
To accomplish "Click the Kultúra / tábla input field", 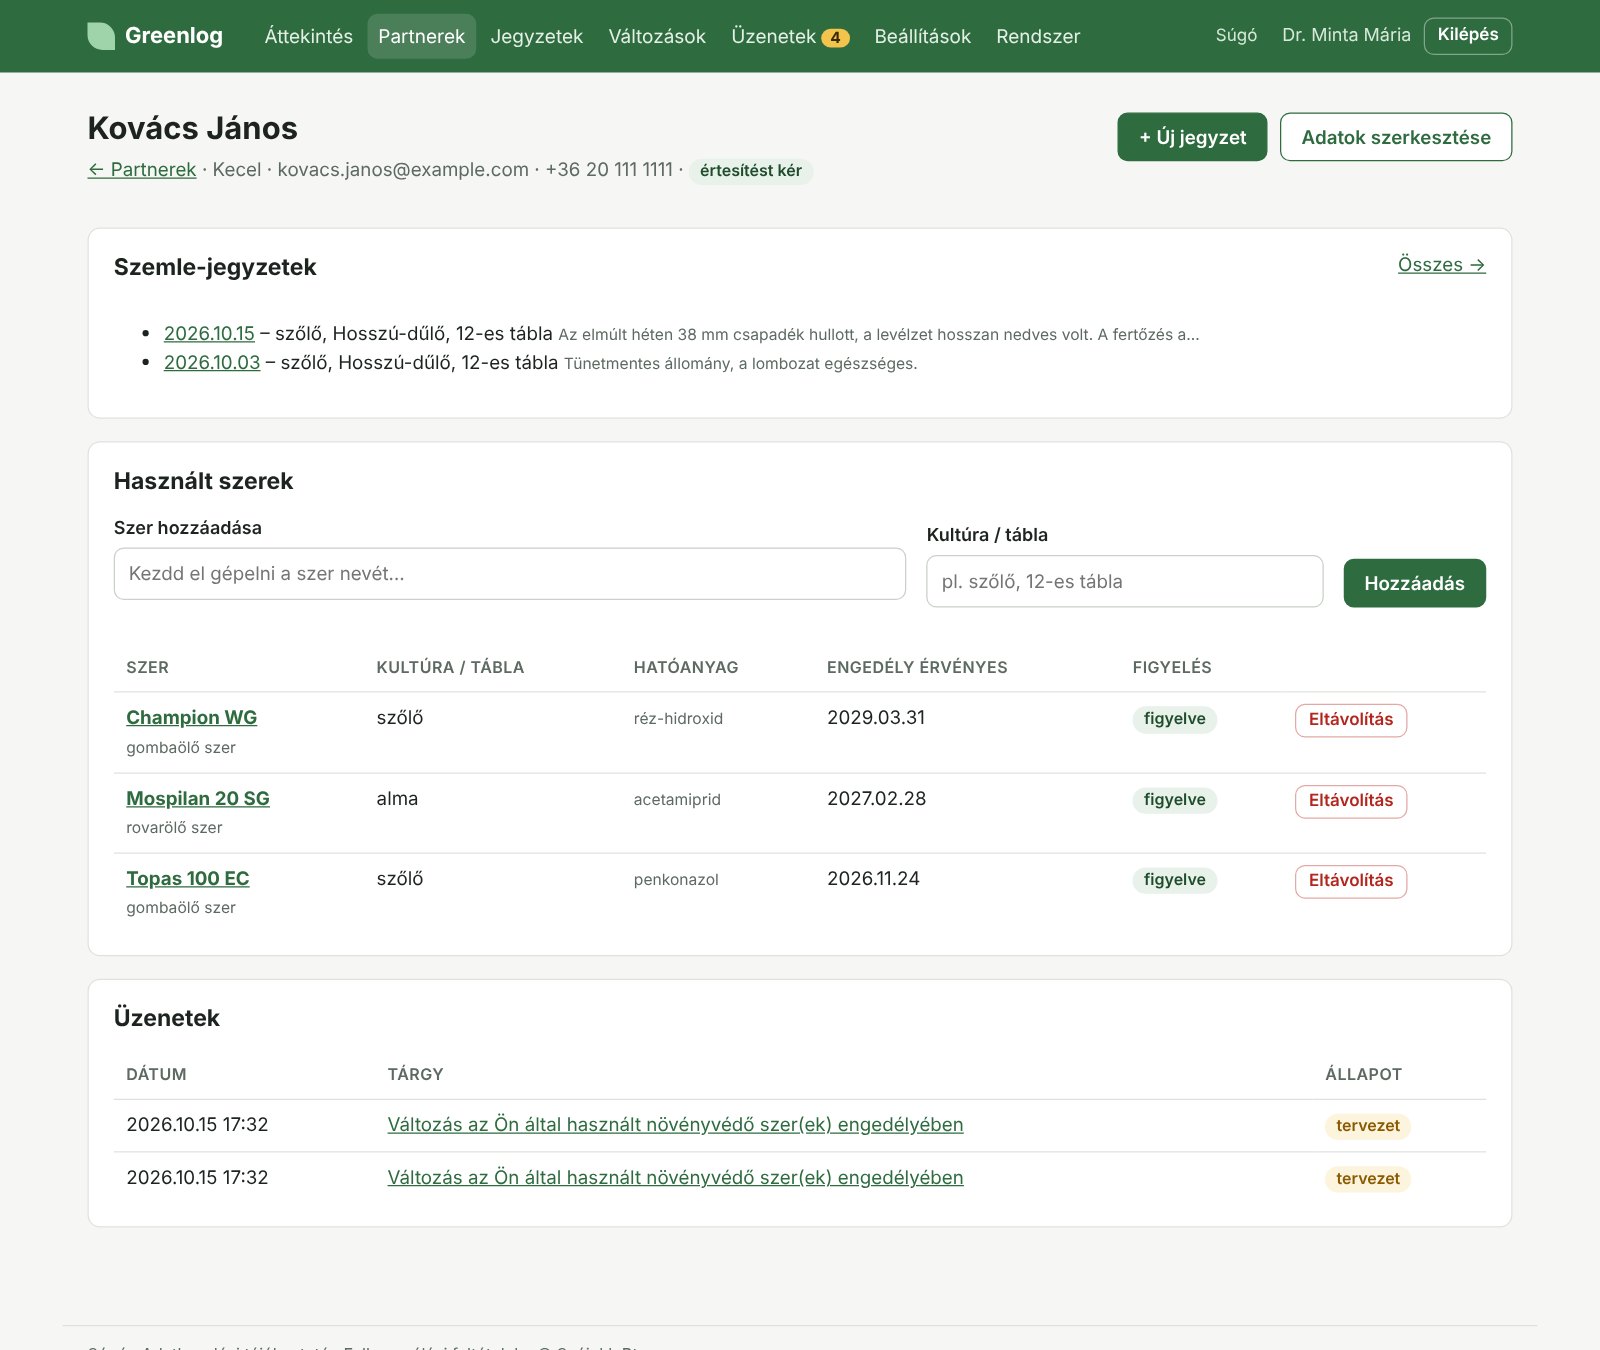I will (1124, 581).
